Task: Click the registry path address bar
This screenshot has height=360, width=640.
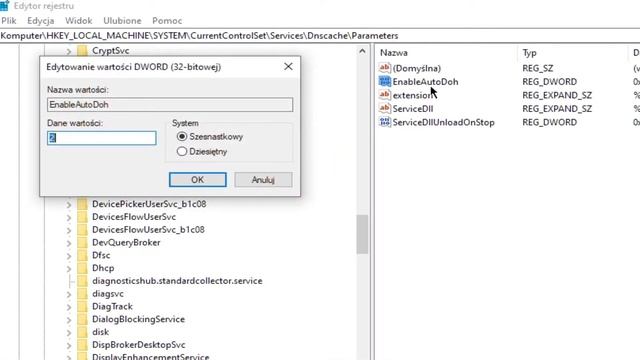Action: (x=320, y=36)
